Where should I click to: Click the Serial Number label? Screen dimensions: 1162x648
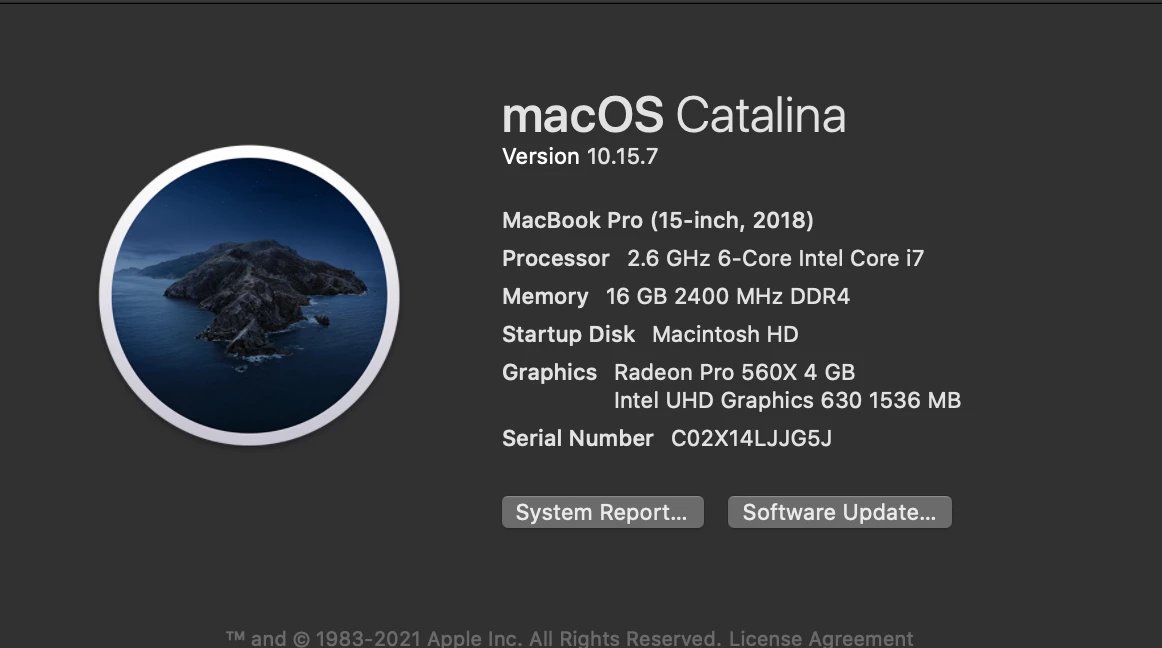pyautogui.click(x=577, y=438)
